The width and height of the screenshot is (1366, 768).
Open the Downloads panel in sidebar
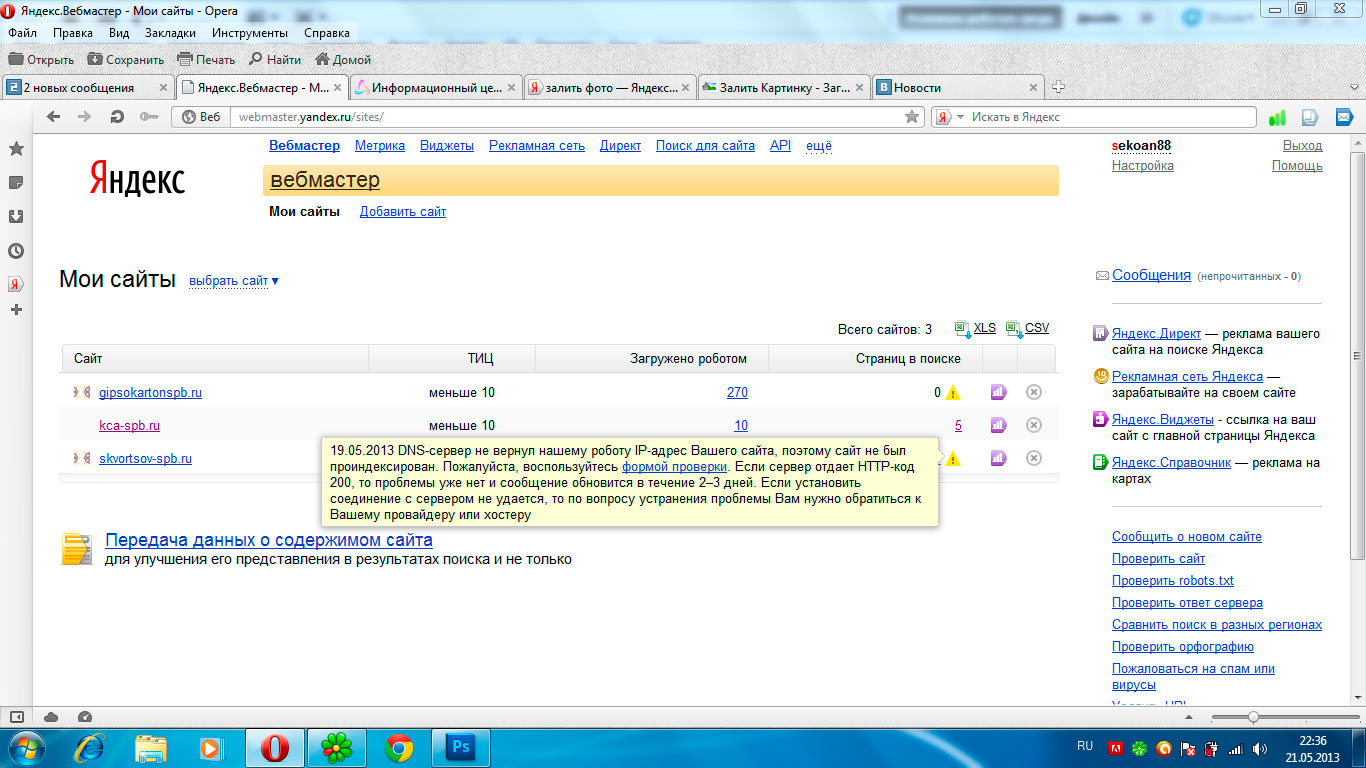coord(16,217)
